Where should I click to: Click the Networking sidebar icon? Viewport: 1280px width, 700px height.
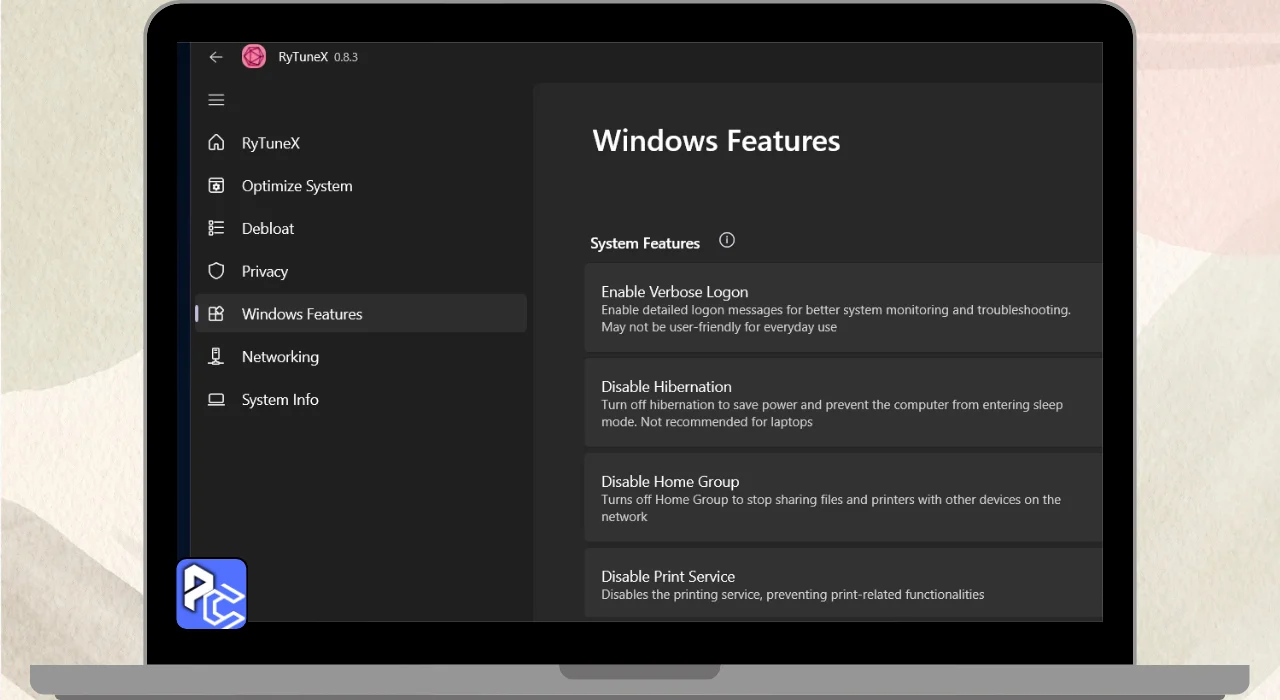tap(216, 357)
